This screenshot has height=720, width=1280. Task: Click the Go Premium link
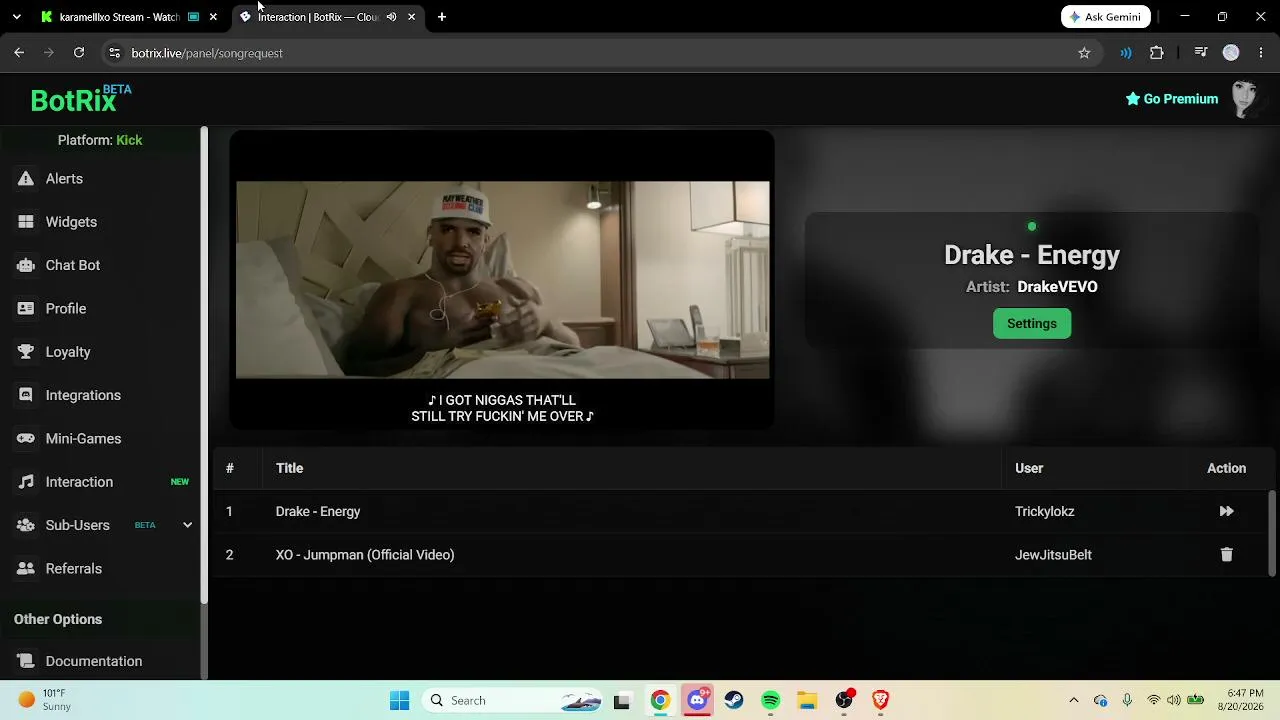(x=1172, y=99)
